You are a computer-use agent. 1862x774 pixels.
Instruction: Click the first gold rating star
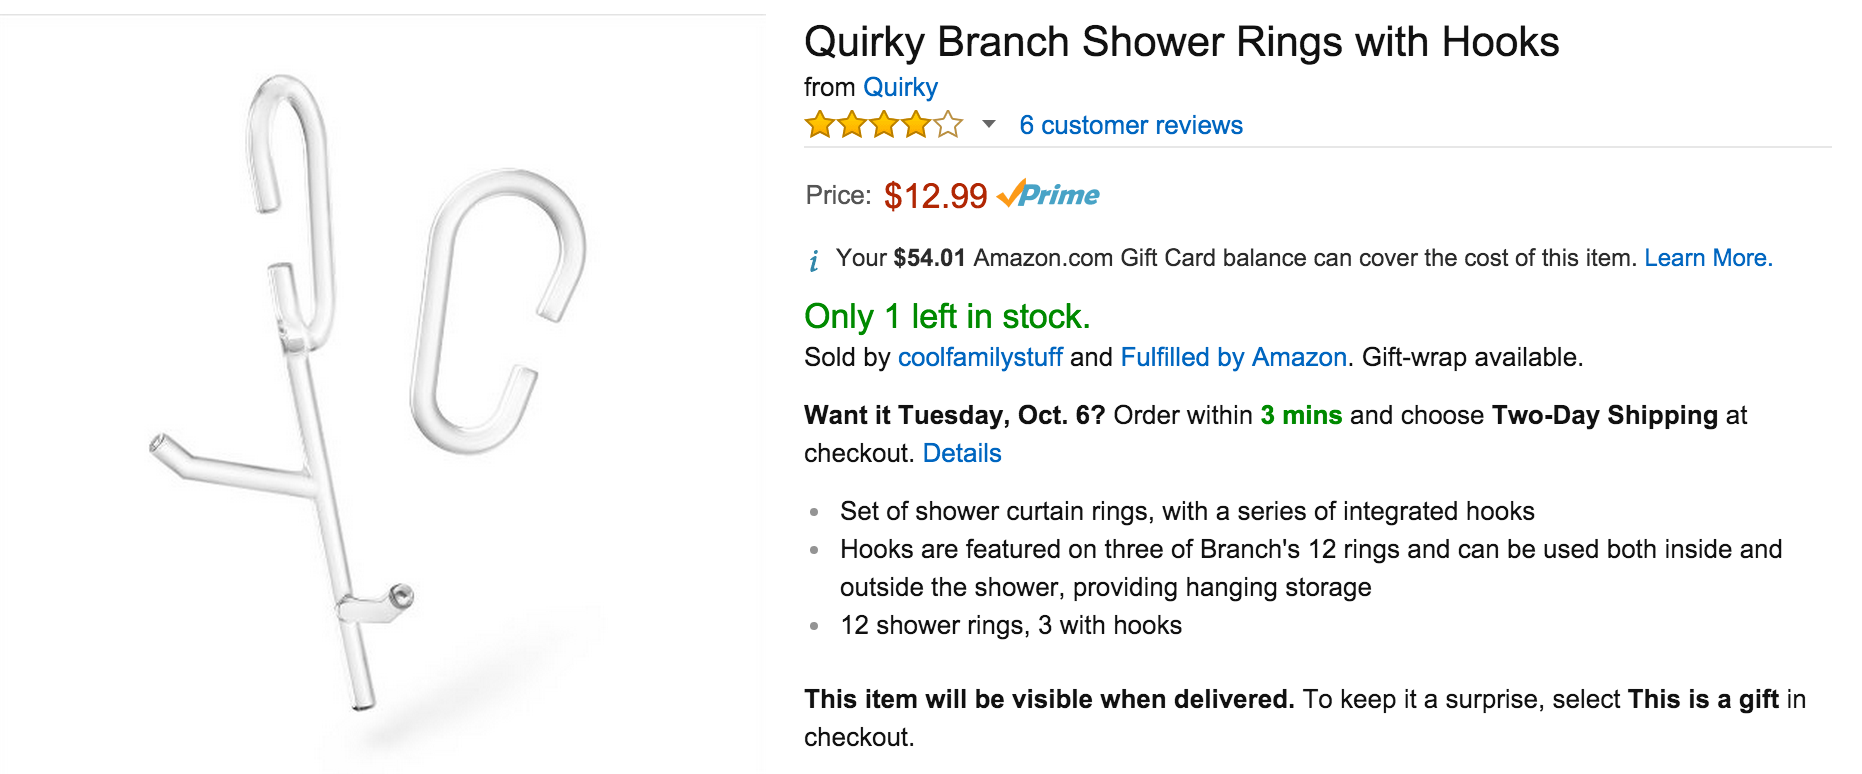(820, 125)
